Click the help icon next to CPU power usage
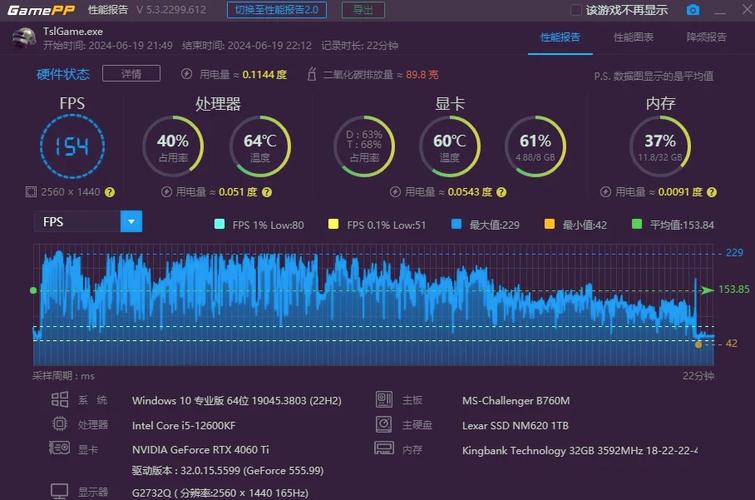 pyautogui.click(x=265, y=192)
